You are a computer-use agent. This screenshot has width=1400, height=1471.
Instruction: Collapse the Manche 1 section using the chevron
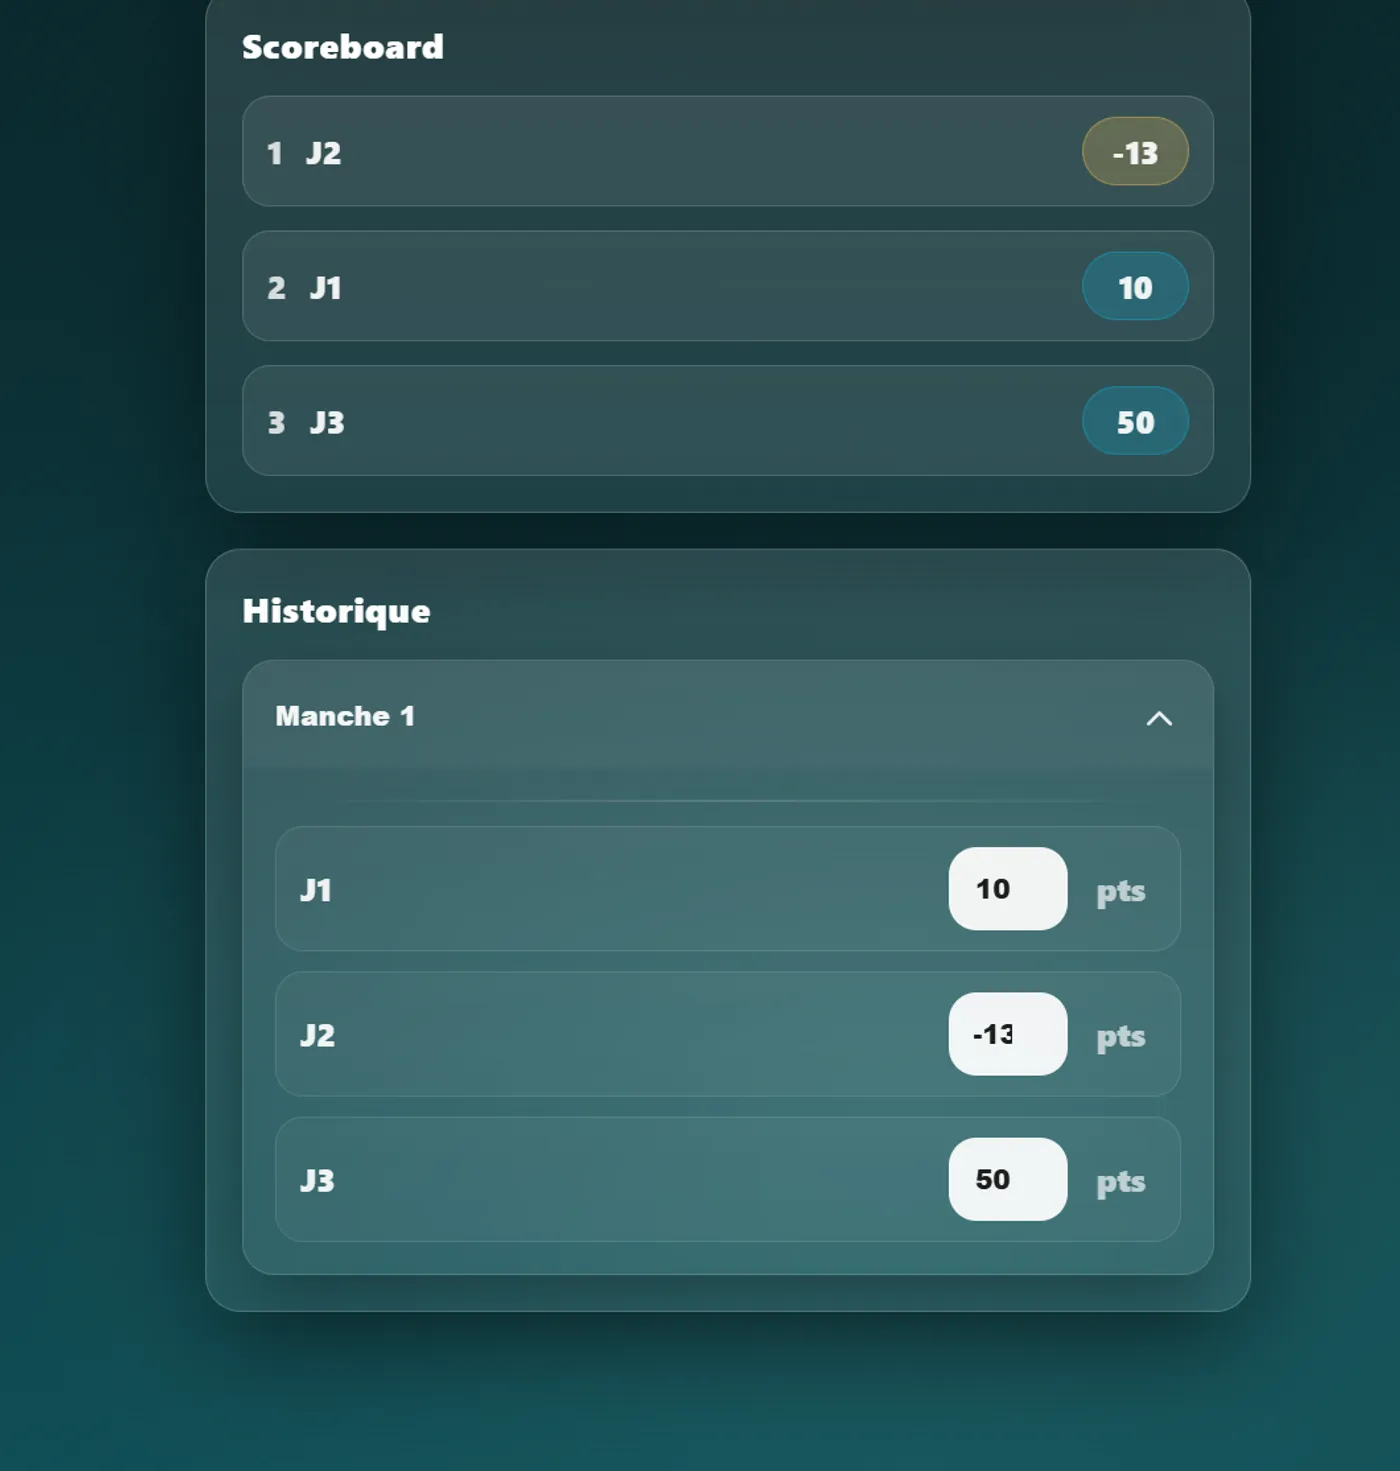pyautogui.click(x=1159, y=718)
